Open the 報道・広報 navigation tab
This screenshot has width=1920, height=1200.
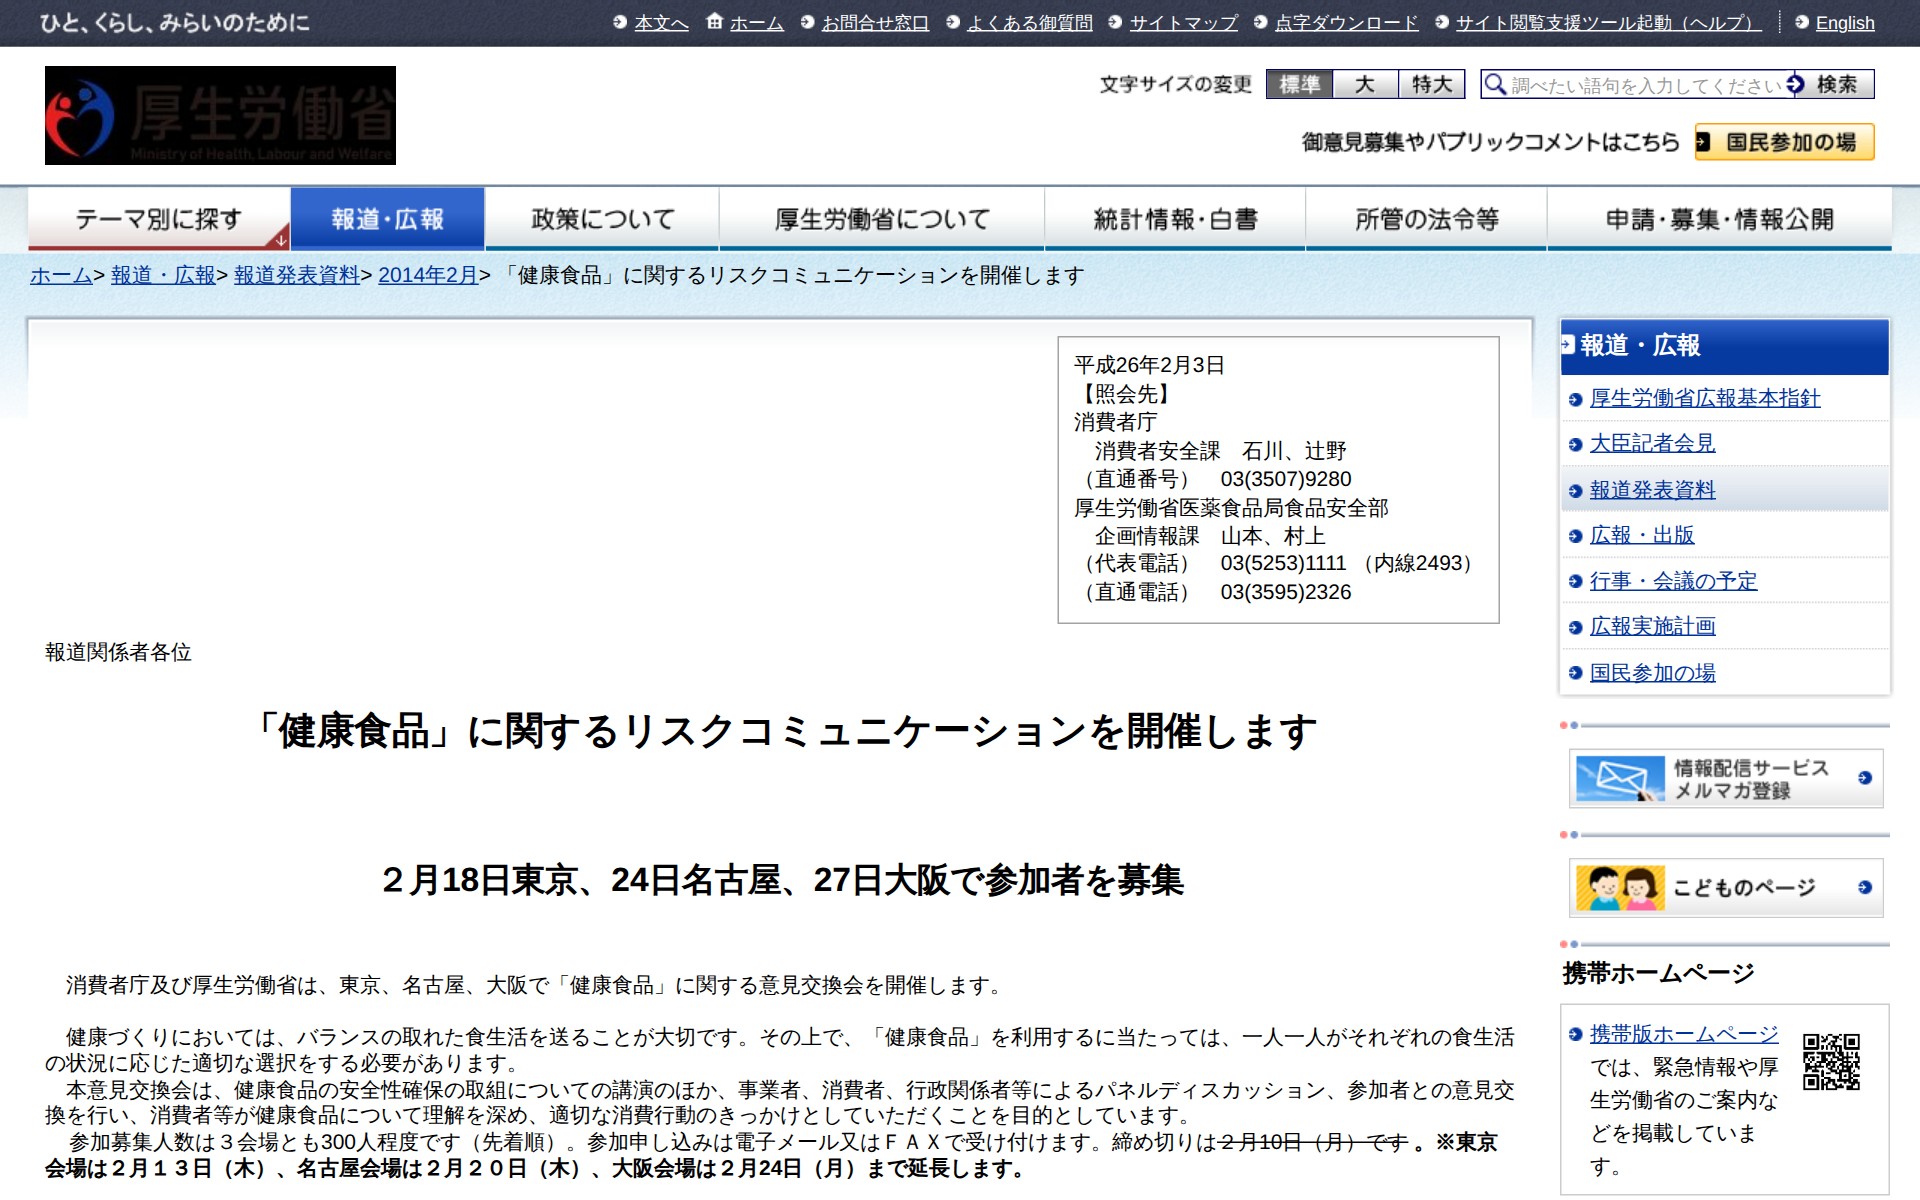(x=388, y=219)
